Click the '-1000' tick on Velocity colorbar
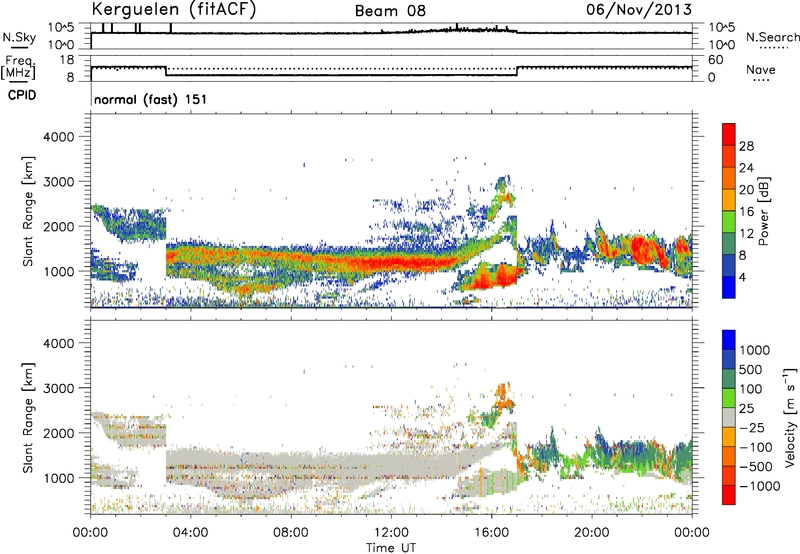800x554 pixels. click(x=760, y=486)
